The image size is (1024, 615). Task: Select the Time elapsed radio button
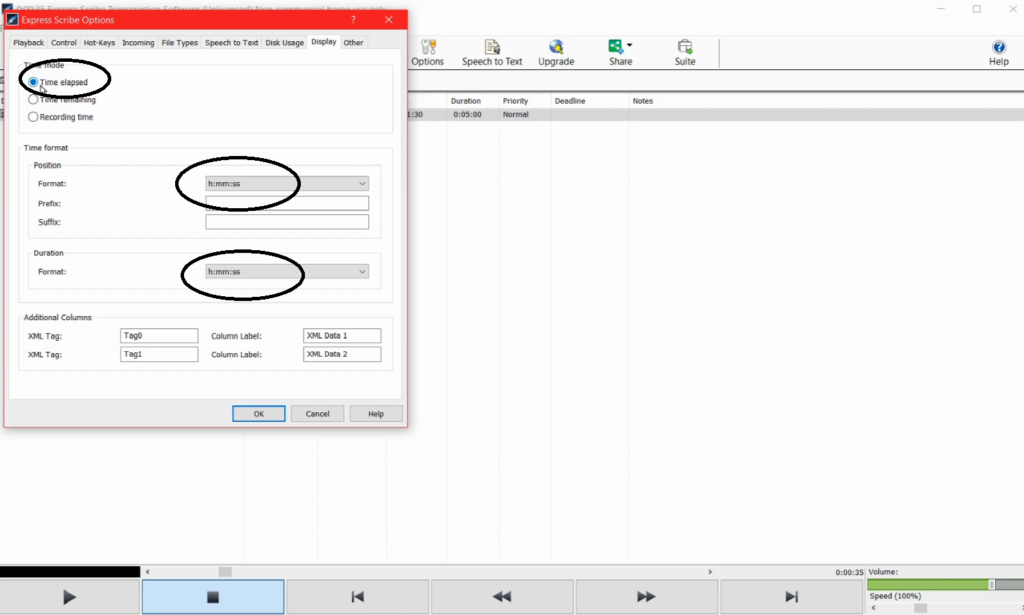point(33,82)
